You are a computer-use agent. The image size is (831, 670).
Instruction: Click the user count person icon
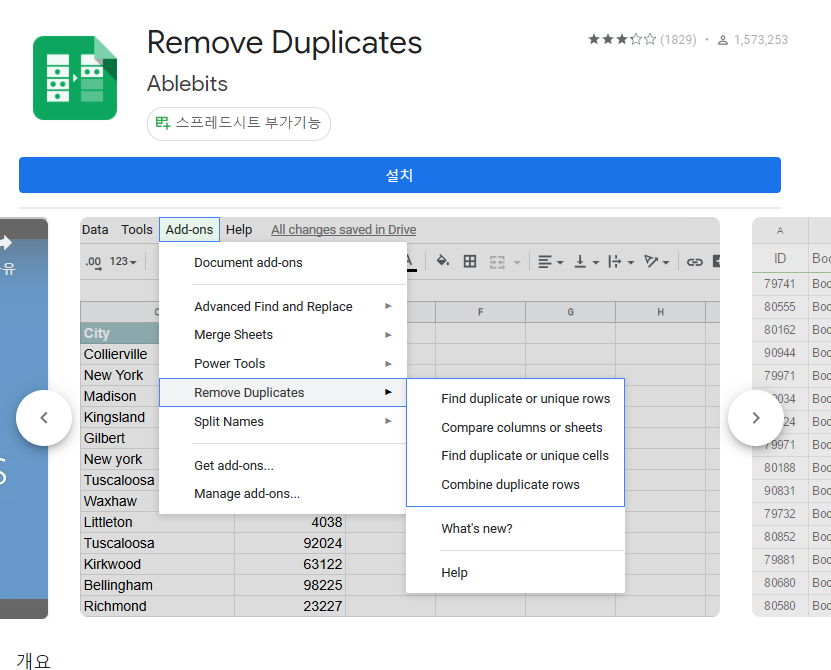(722, 40)
